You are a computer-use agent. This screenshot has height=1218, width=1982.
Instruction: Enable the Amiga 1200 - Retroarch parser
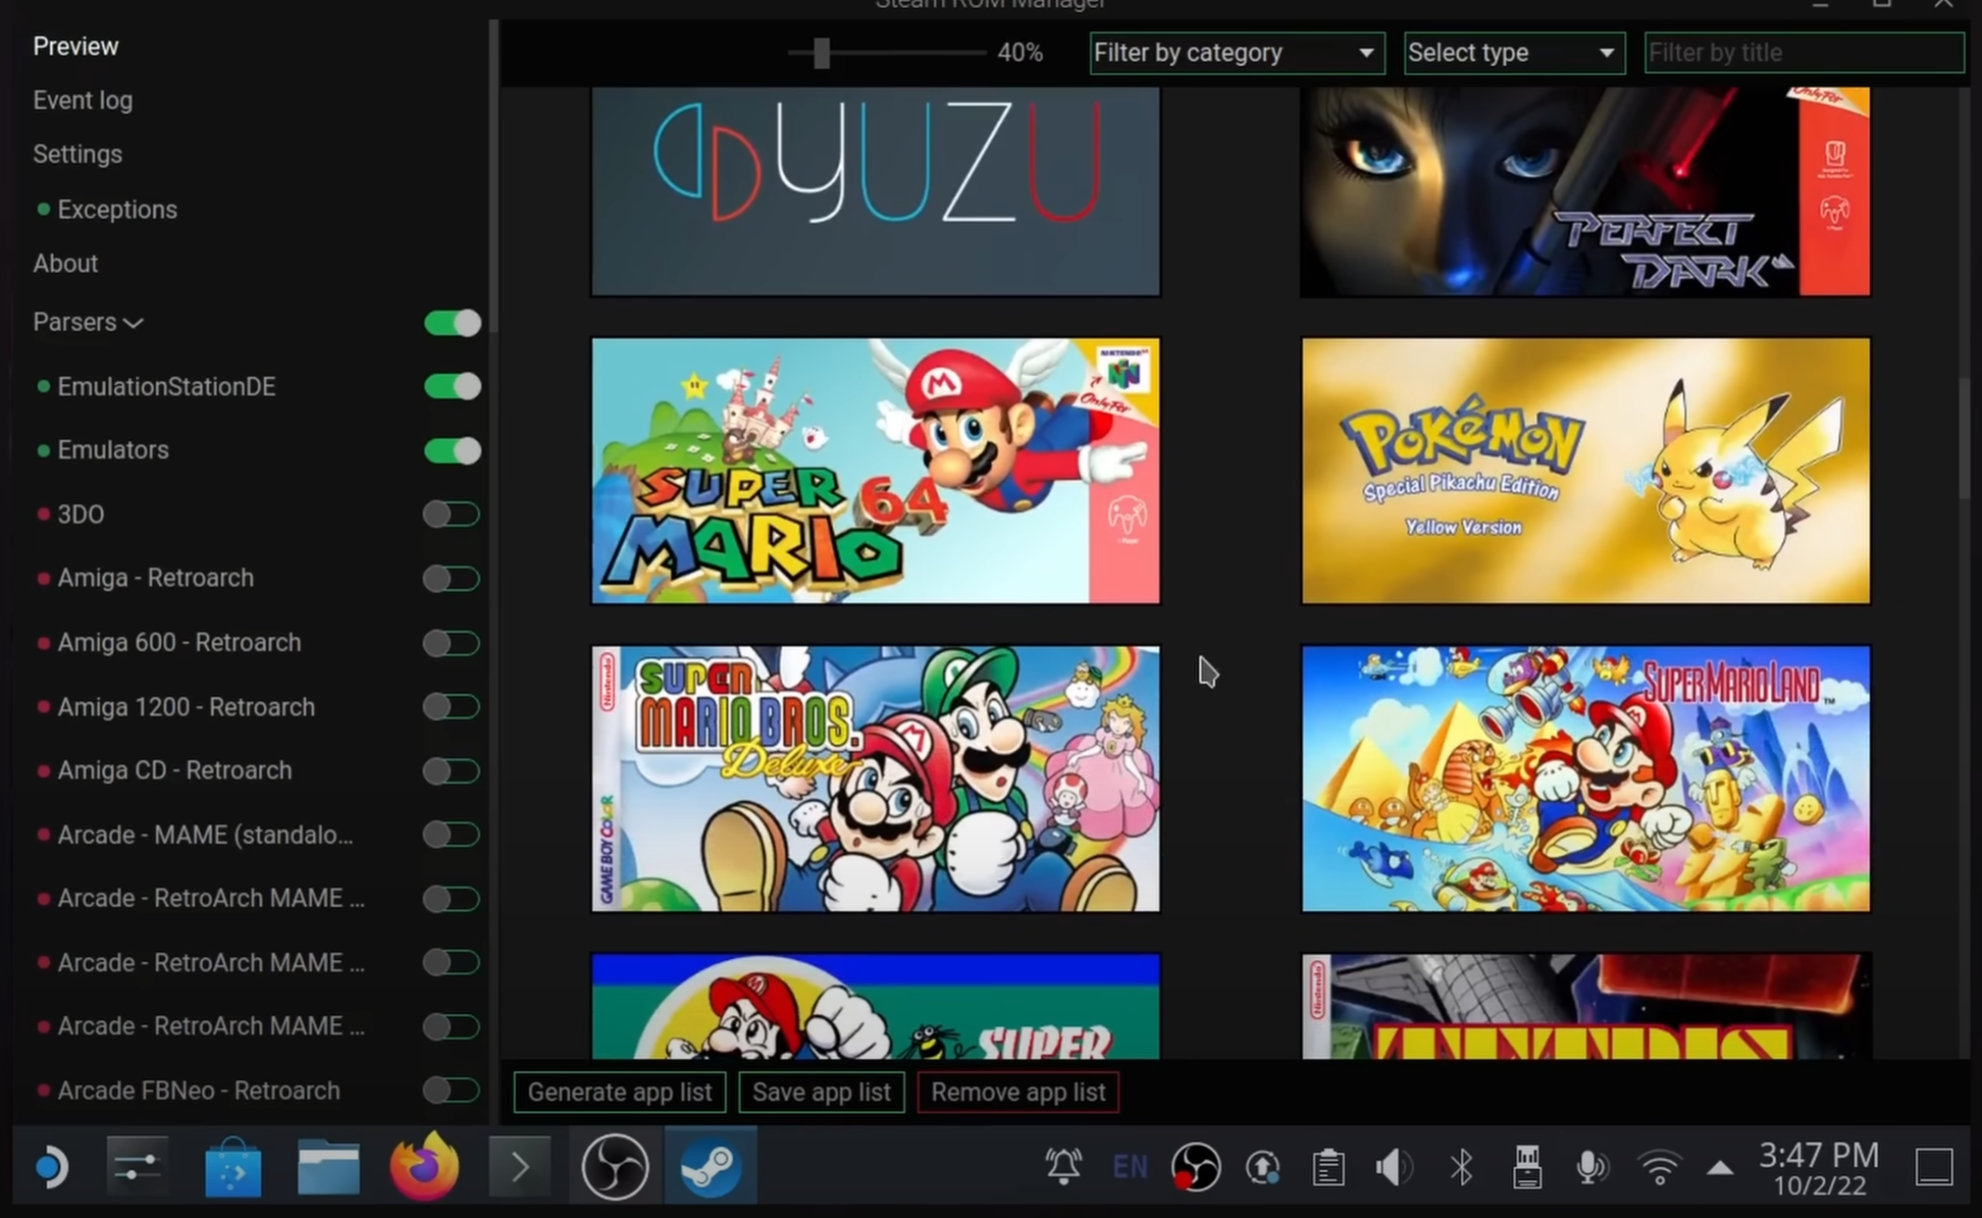tap(451, 707)
